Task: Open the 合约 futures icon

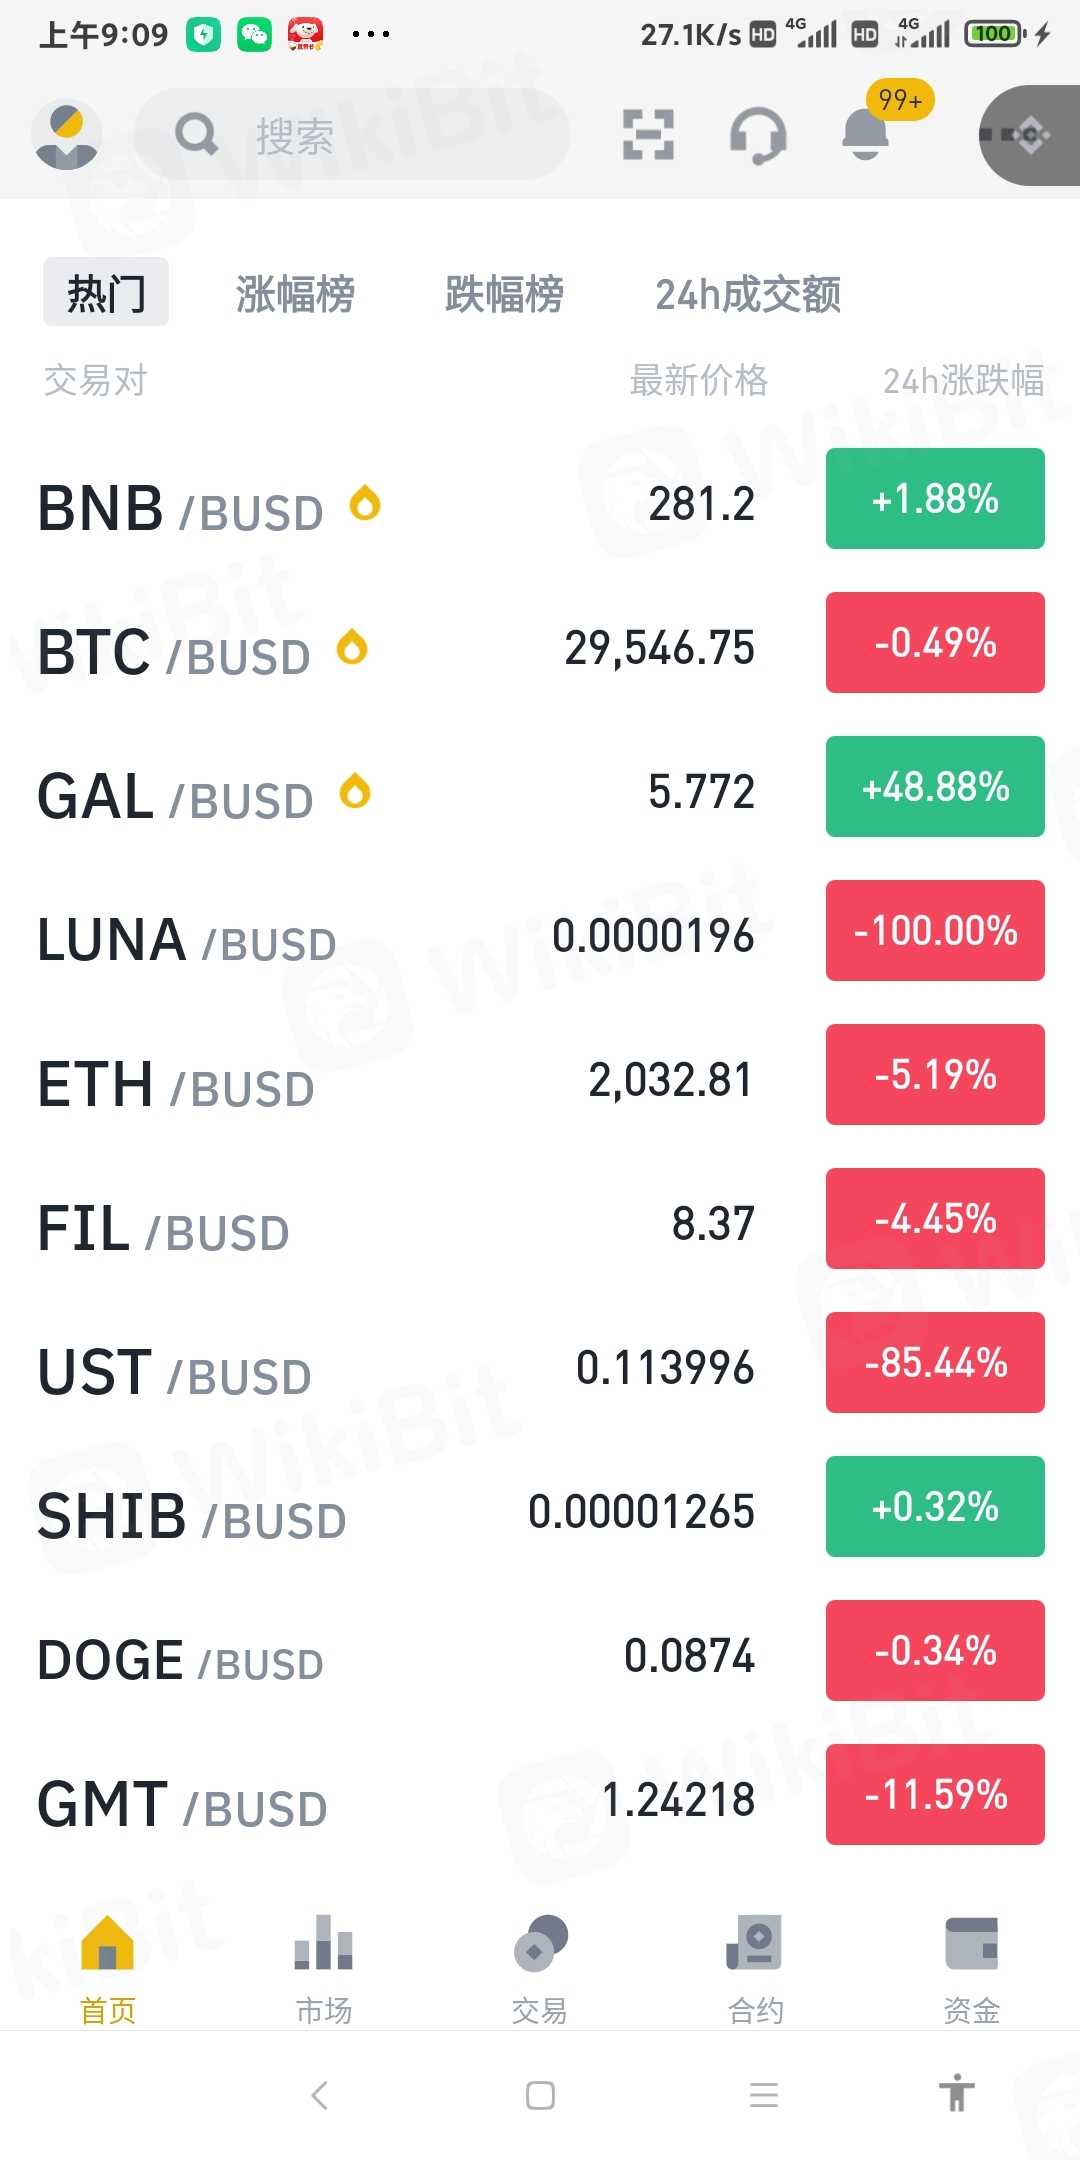Action: [x=755, y=1945]
